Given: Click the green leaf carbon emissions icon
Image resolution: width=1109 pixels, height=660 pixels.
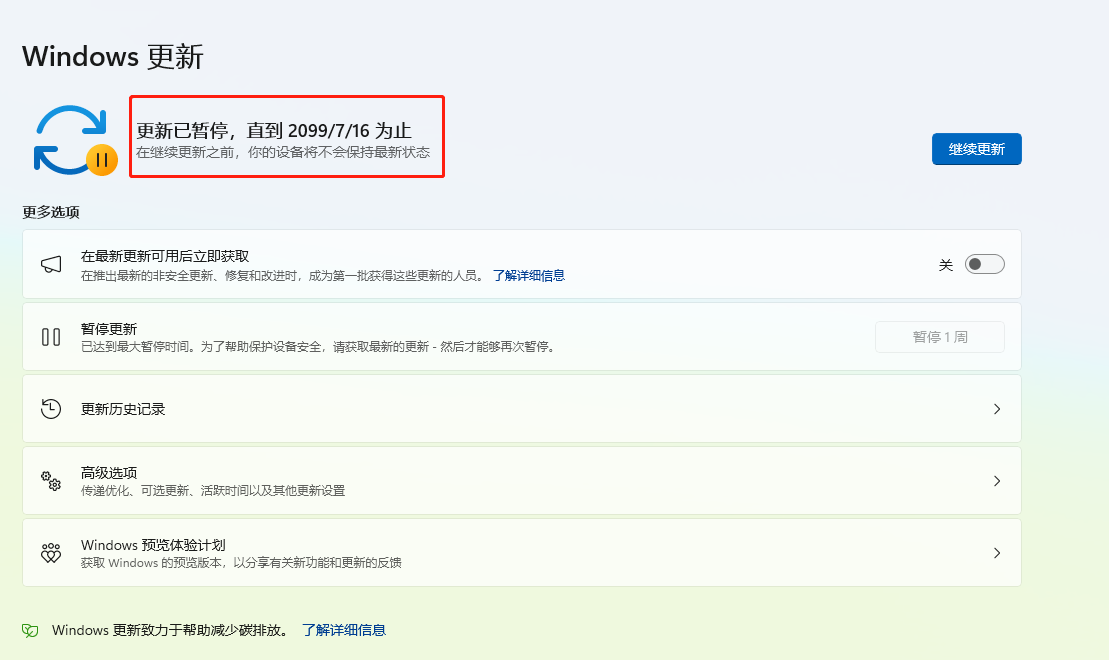Looking at the screenshot, I should (x=30, y=630).
